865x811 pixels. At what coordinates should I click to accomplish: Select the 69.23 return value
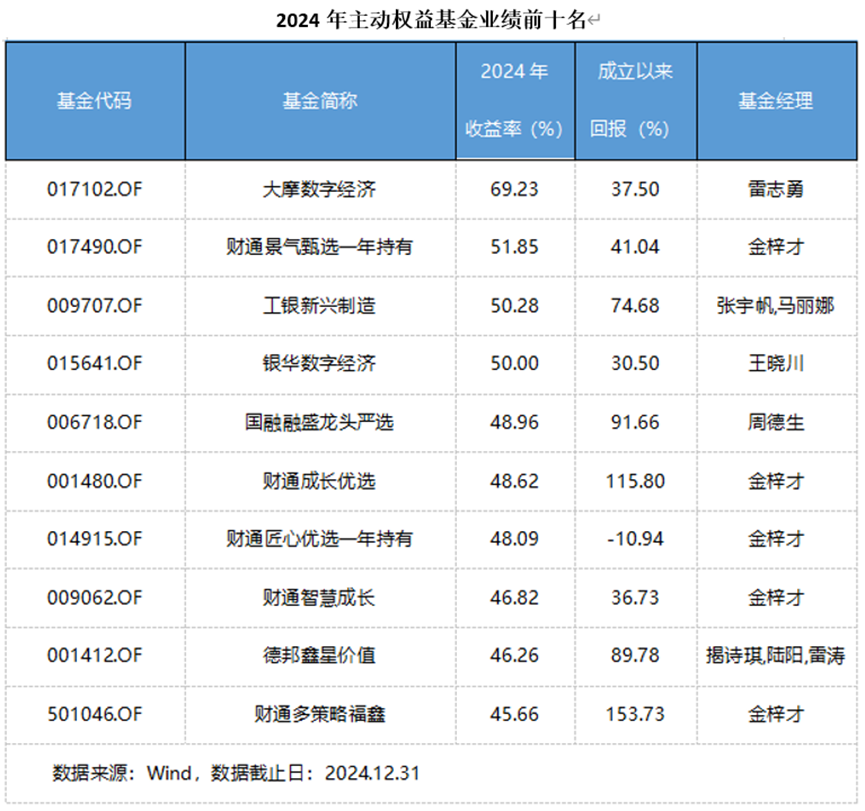(x=514, y=189)
